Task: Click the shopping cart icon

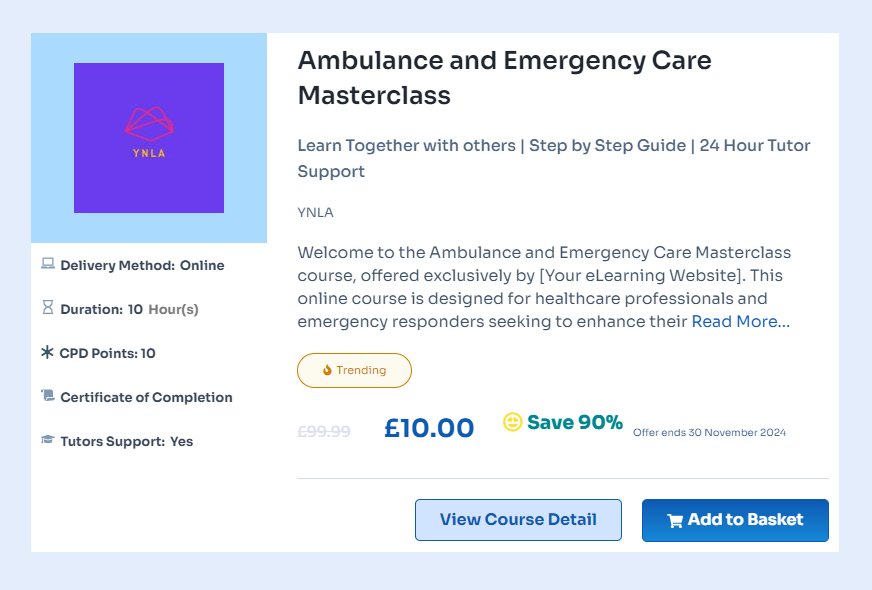Action: coord(675,520)
